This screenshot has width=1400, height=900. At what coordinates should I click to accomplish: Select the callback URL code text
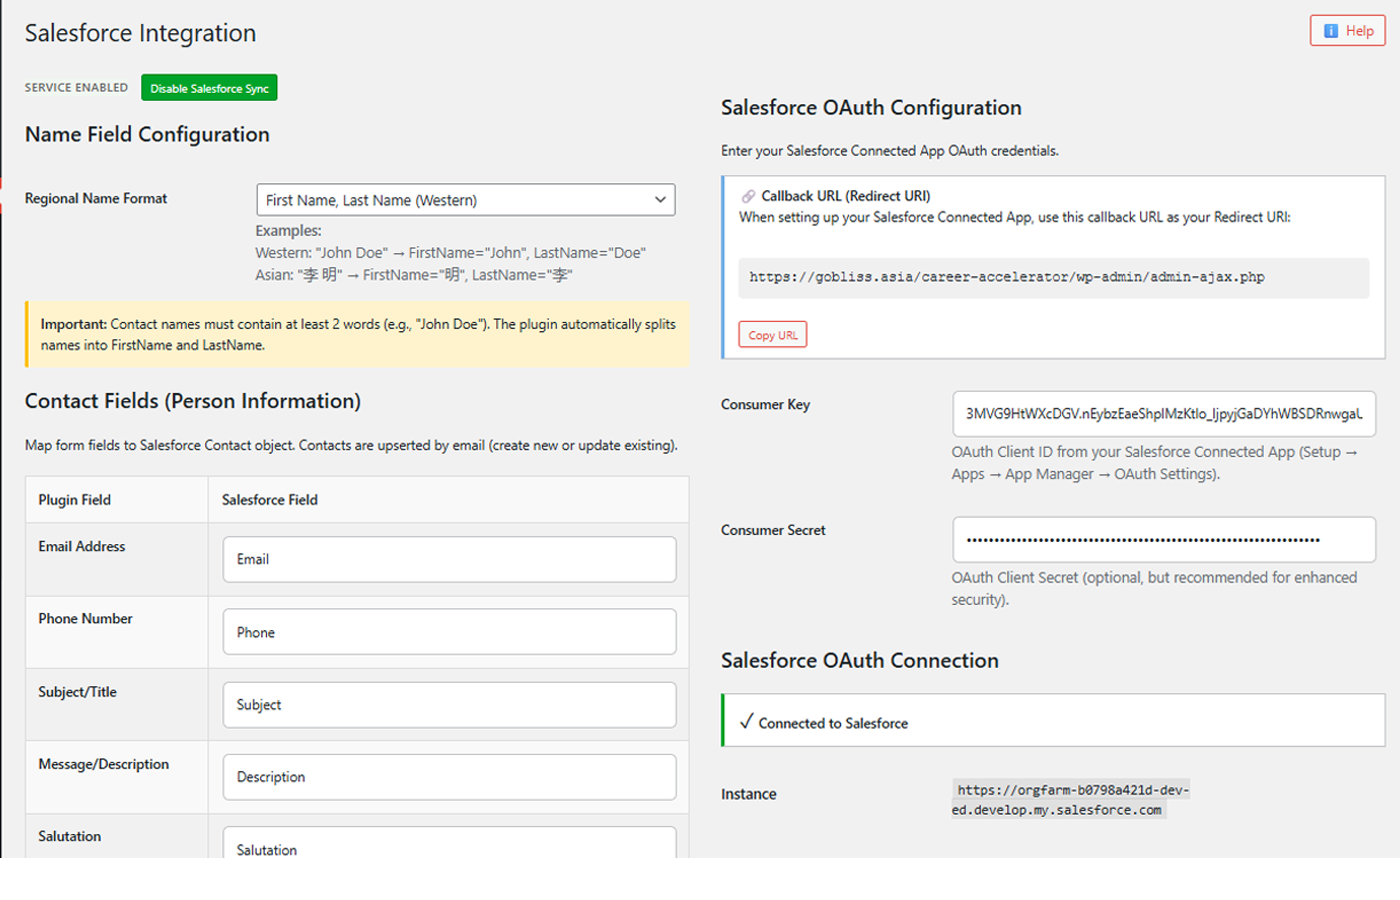click(1007, 277)
